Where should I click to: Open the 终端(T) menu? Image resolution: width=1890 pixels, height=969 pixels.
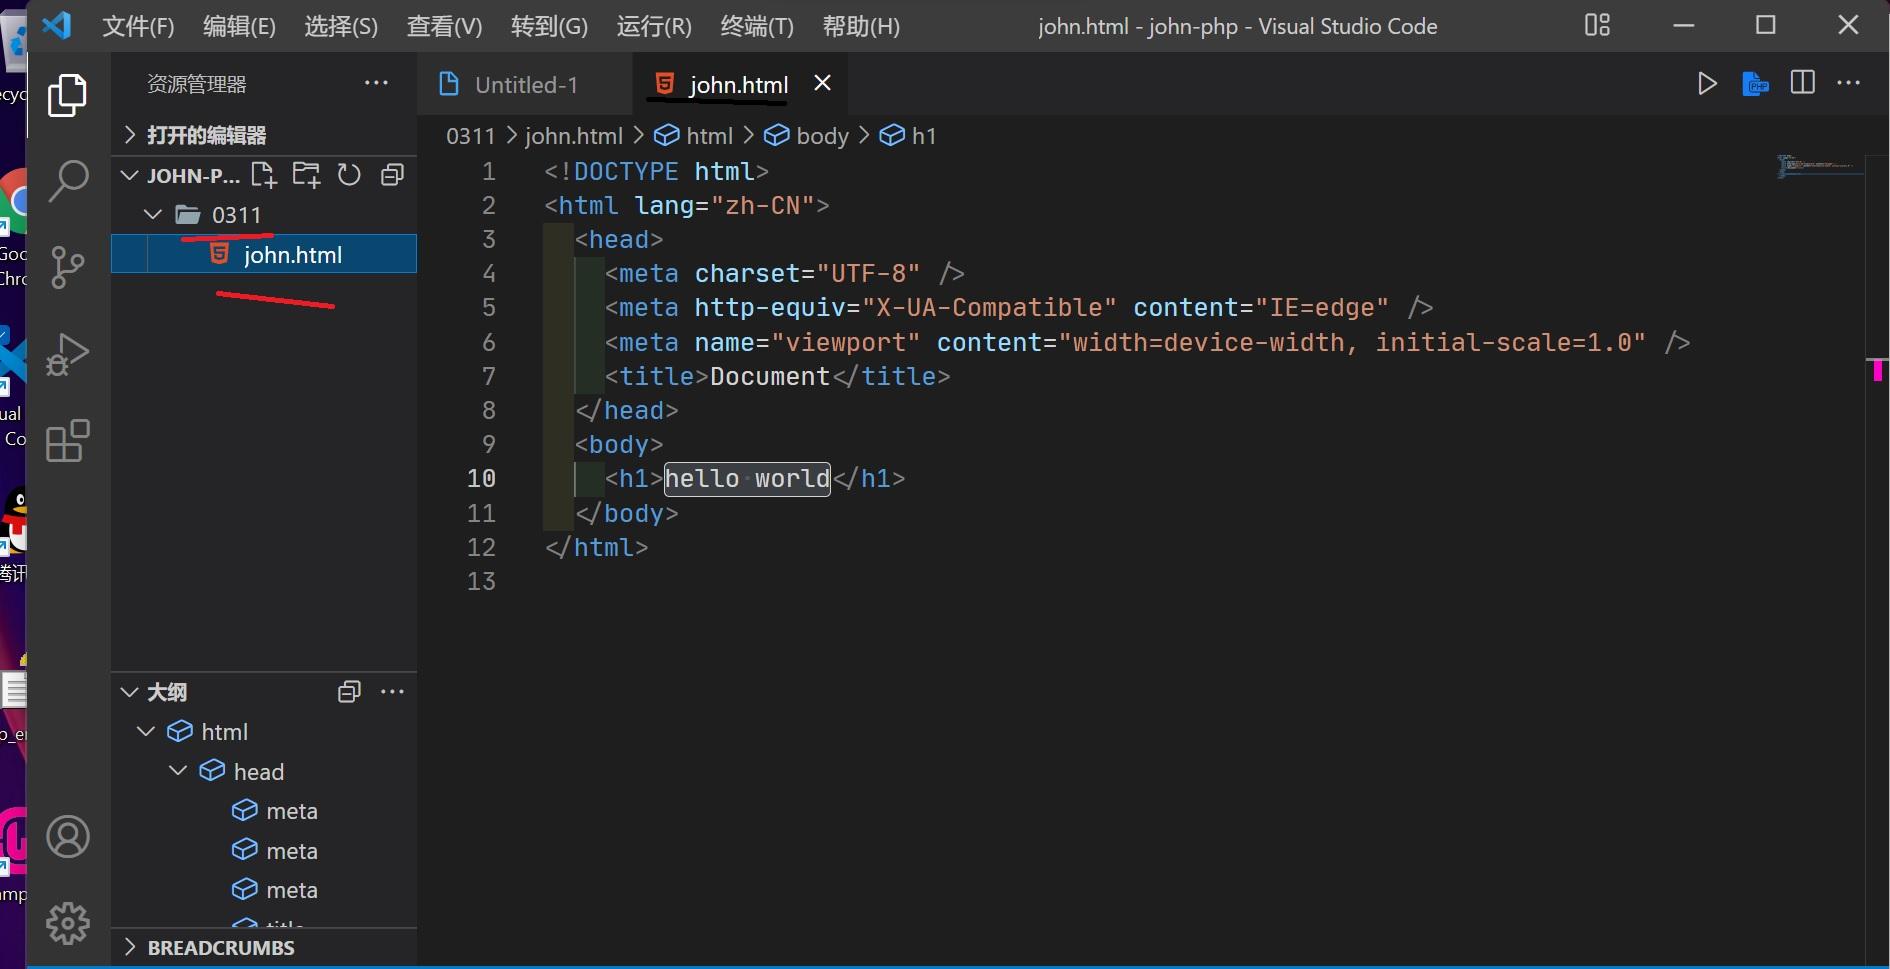(756, 26)
